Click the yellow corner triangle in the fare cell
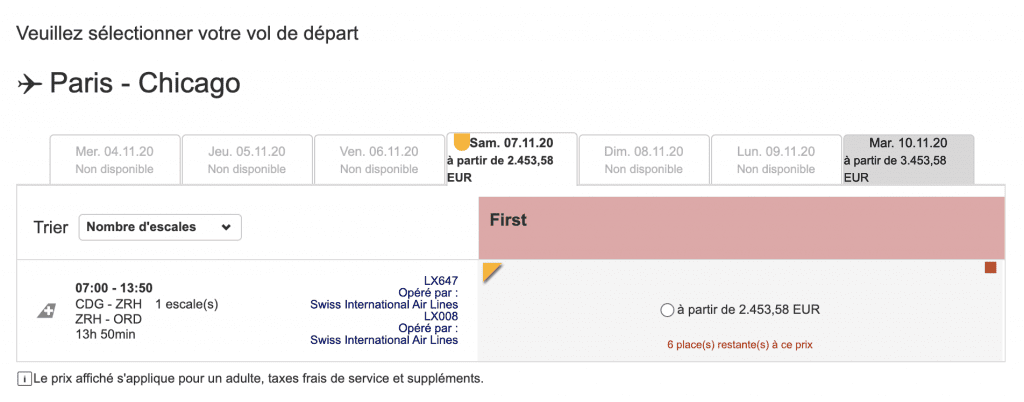This screenshot has width=1024, height=402. (x=492, y=272)
